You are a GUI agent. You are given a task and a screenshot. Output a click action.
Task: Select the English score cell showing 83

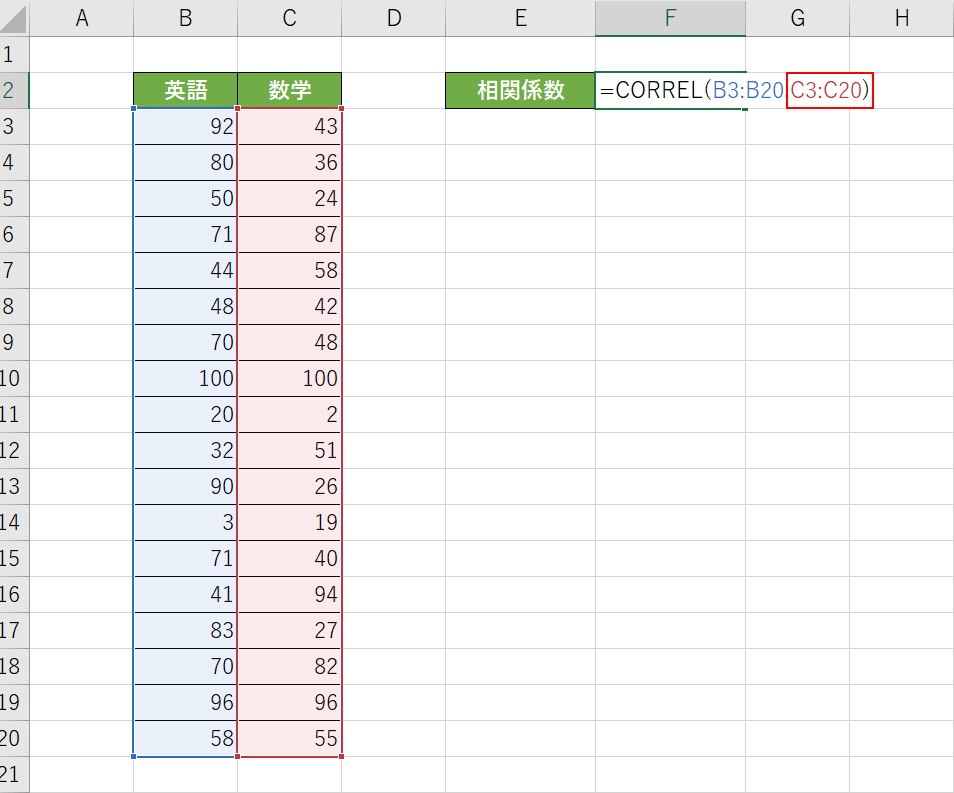pyautogui.click(x=185, y=631)
